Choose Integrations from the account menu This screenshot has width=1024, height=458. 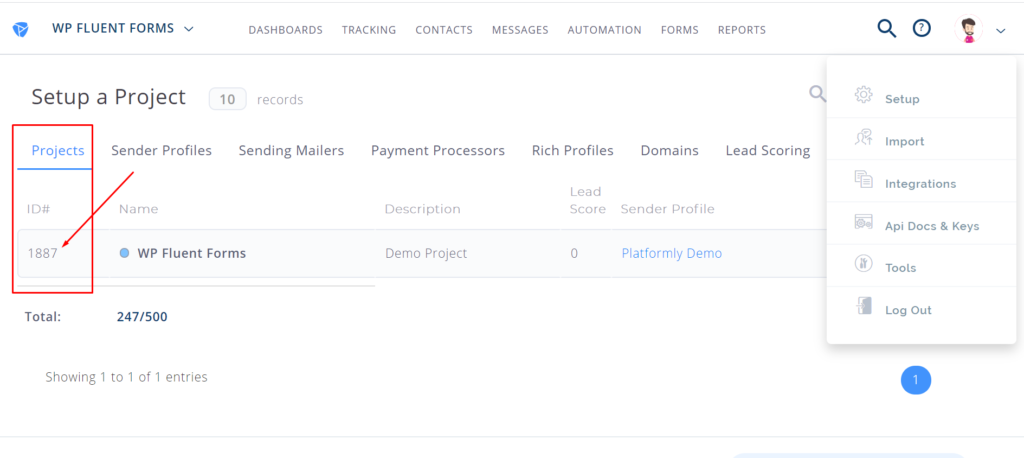(921, 184)
